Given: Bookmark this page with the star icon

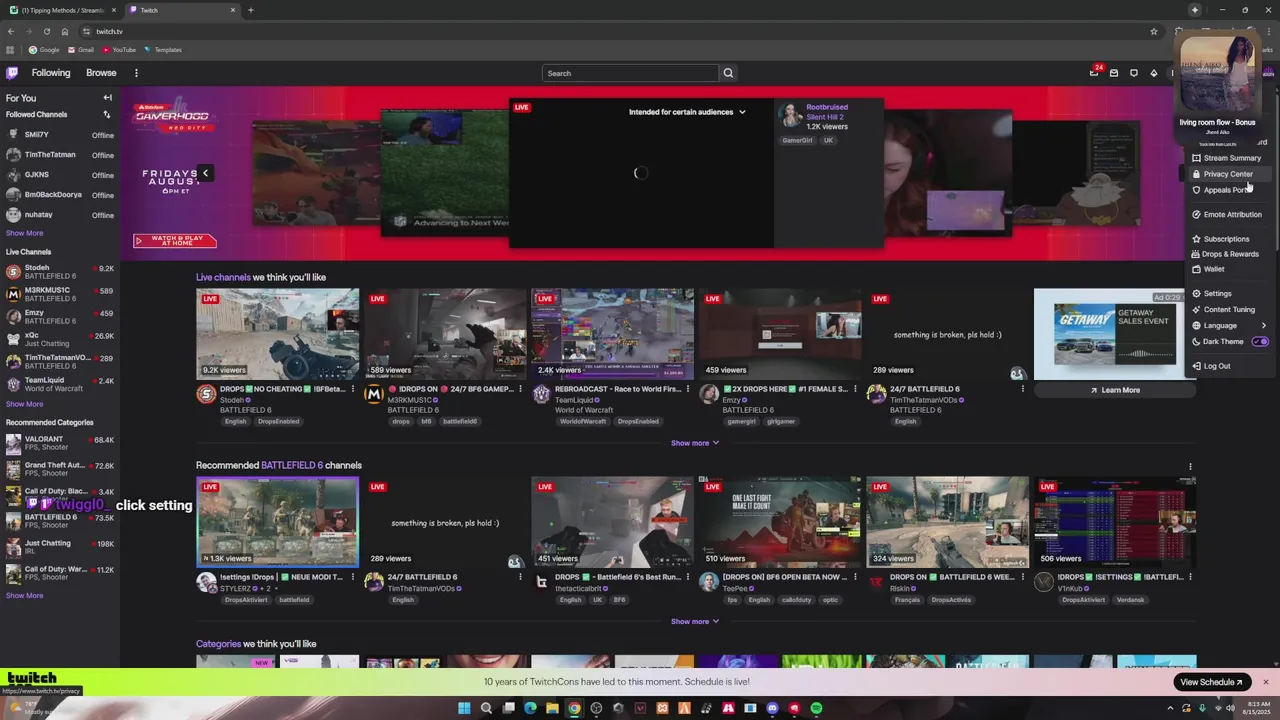Looking at the screenshot, I should (x=1153, y=31).
